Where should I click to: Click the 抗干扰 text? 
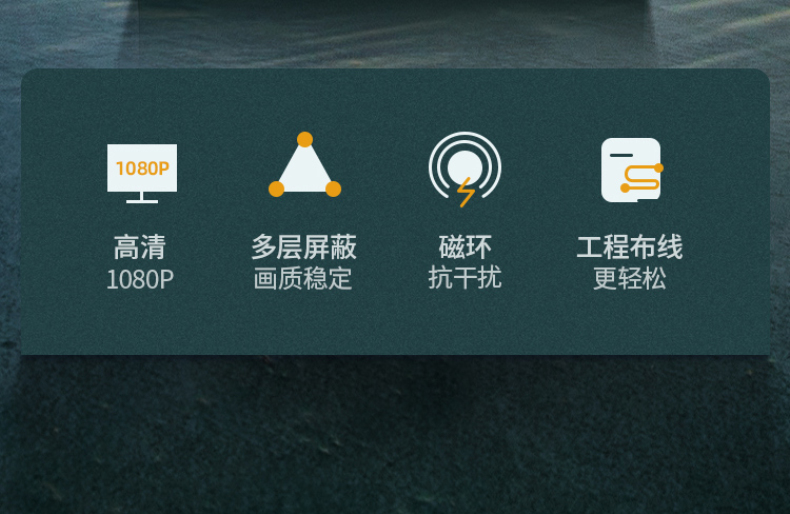[x=465, y=278]
